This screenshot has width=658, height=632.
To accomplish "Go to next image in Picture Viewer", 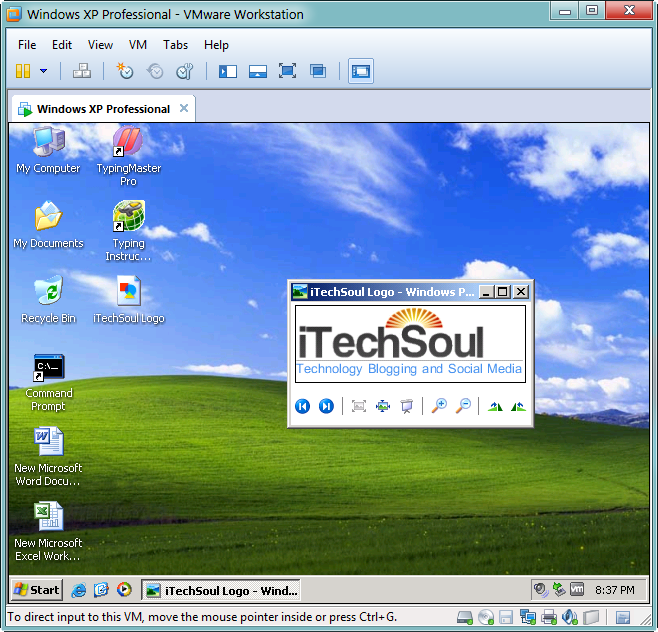I will [326, 406].
